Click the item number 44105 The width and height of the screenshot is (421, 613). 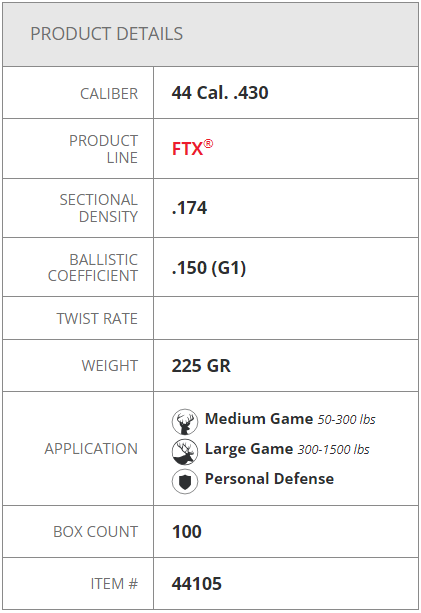click(x=197, y=584)
